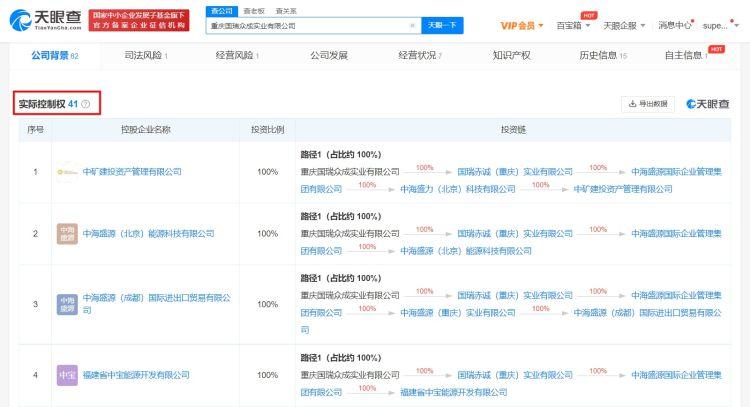This screenshot has height=407, width=750.
Task: Open company link 中矿建投资产管理有限公司 in row 1
Action: click(x=132, y=172)
